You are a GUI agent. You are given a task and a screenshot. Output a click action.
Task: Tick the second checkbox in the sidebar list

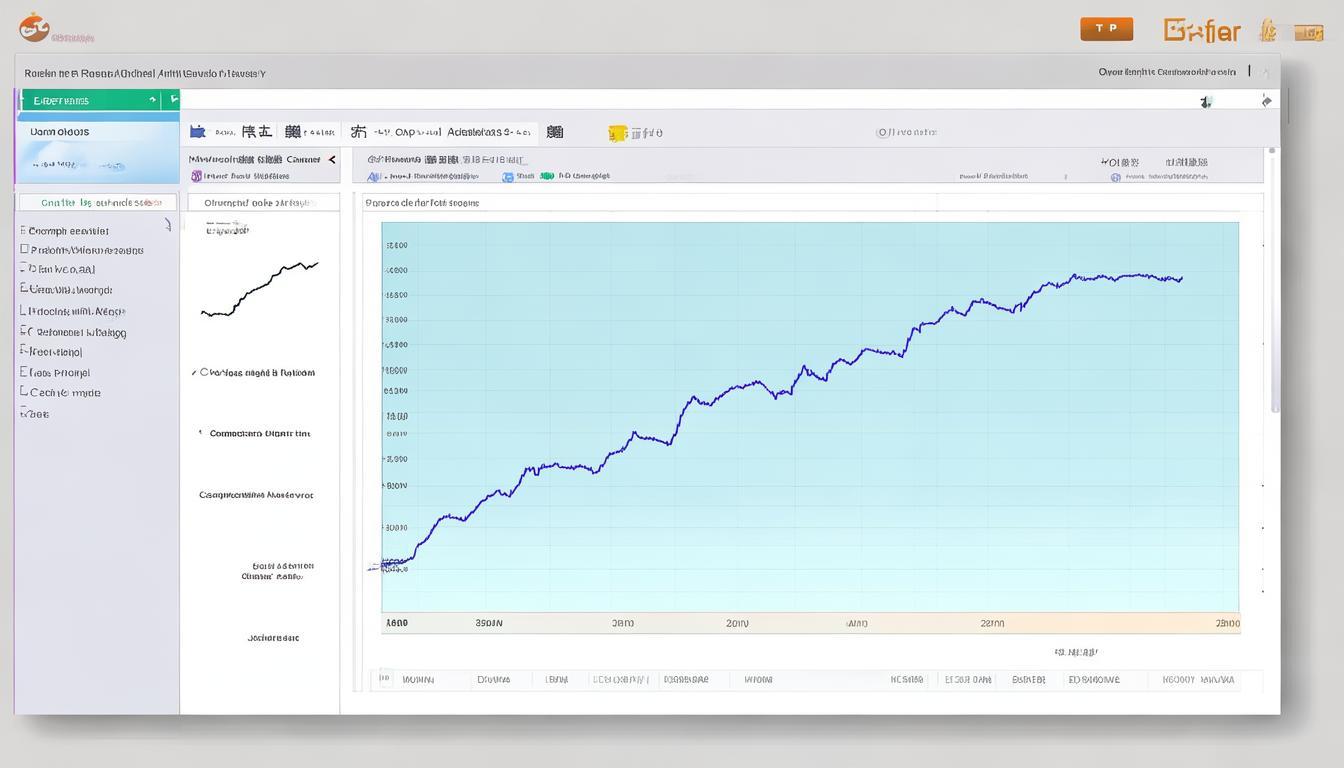24,249
